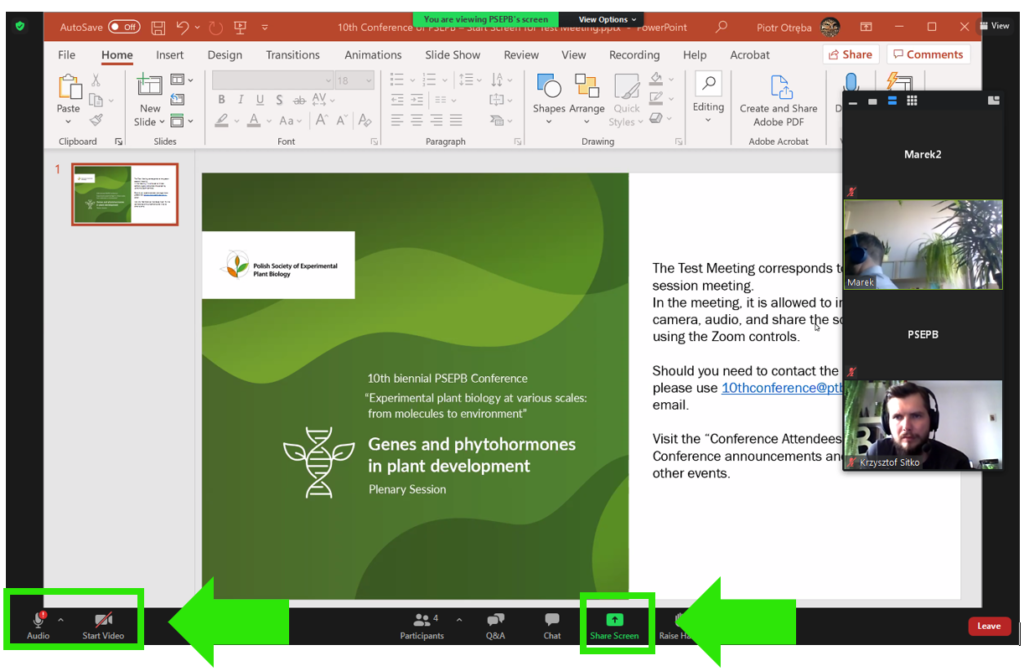Toggle Bold formatting
Screen dimensions: 1024x671
pyautogui.click(x=221, y=100)
